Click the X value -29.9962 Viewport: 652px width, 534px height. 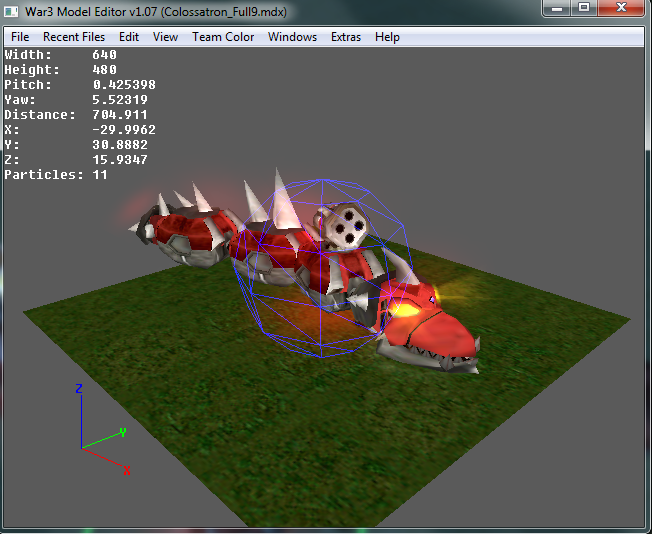[x=124, y=129]
